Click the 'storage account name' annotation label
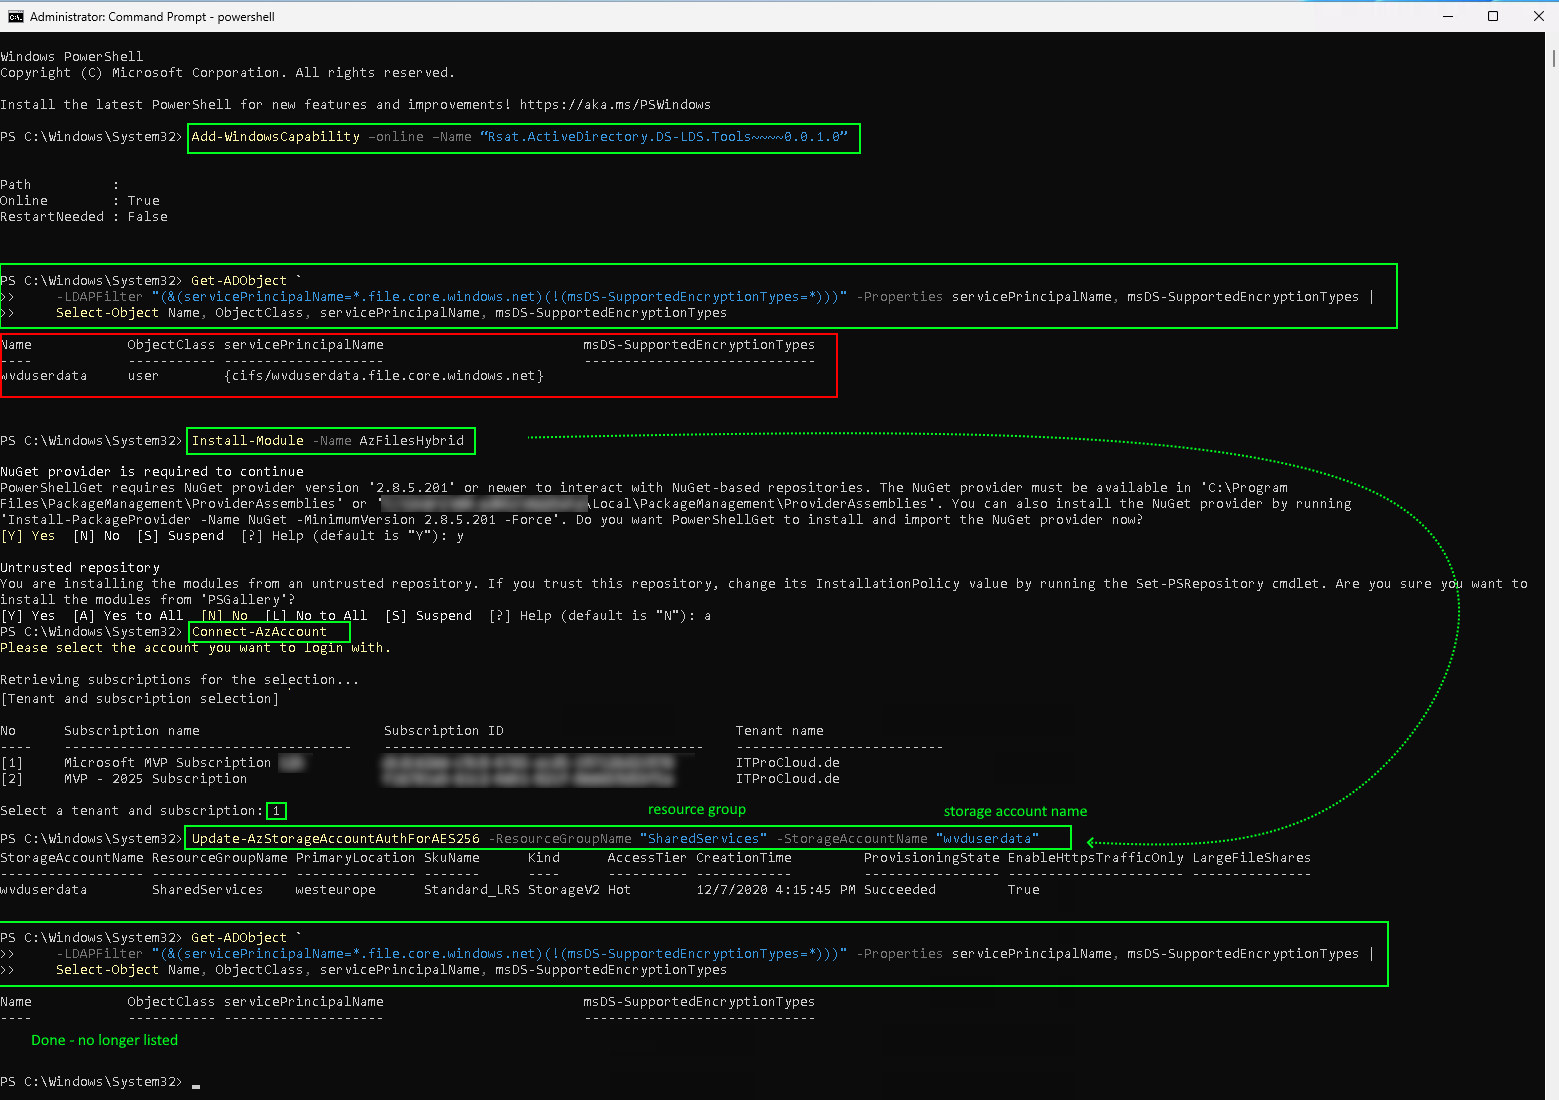 (x=1015, y=811)
